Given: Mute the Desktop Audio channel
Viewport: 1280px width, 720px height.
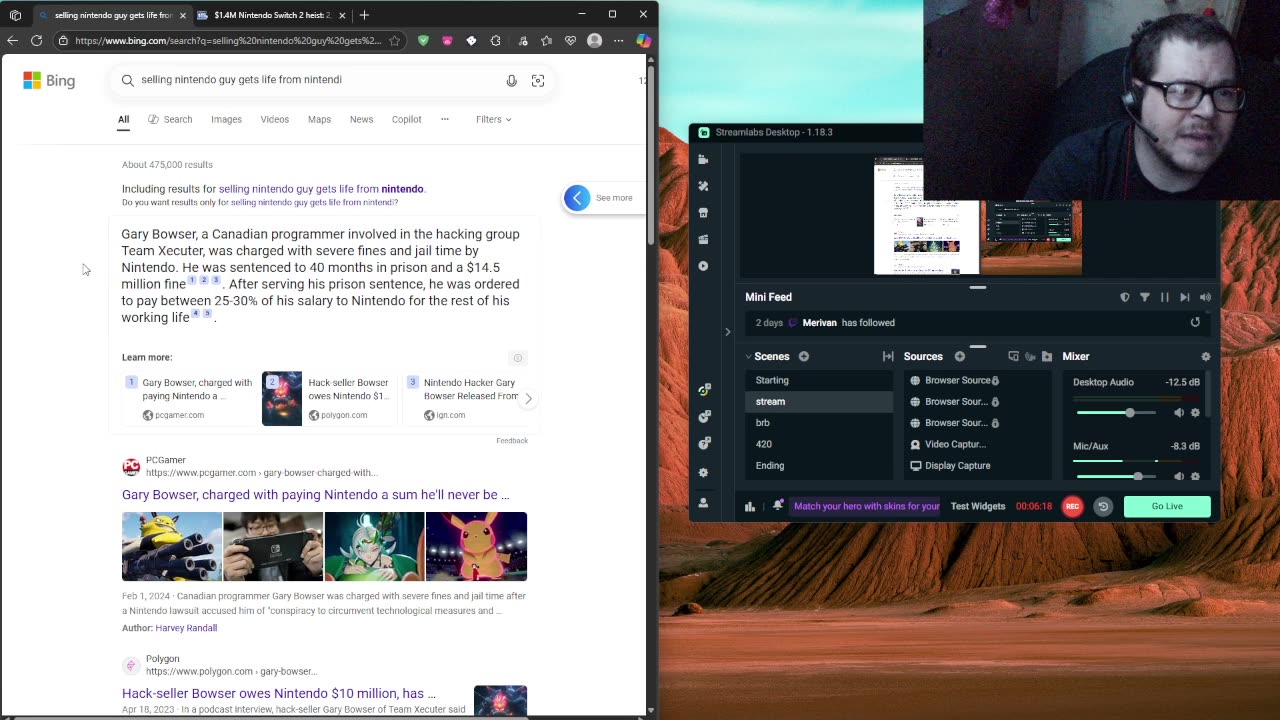Looking at the screenshot, I should tap(1179, 413).
